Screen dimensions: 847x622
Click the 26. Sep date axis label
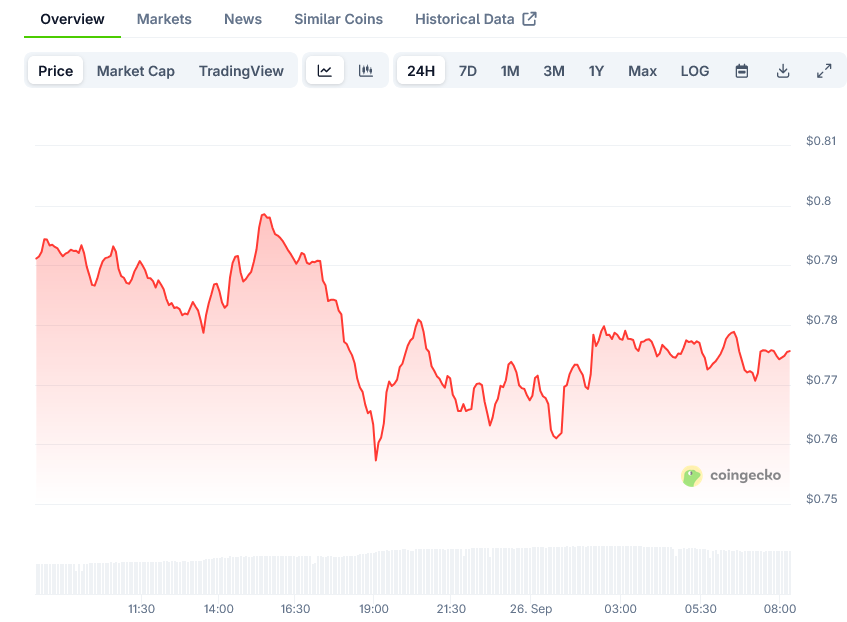531,609
